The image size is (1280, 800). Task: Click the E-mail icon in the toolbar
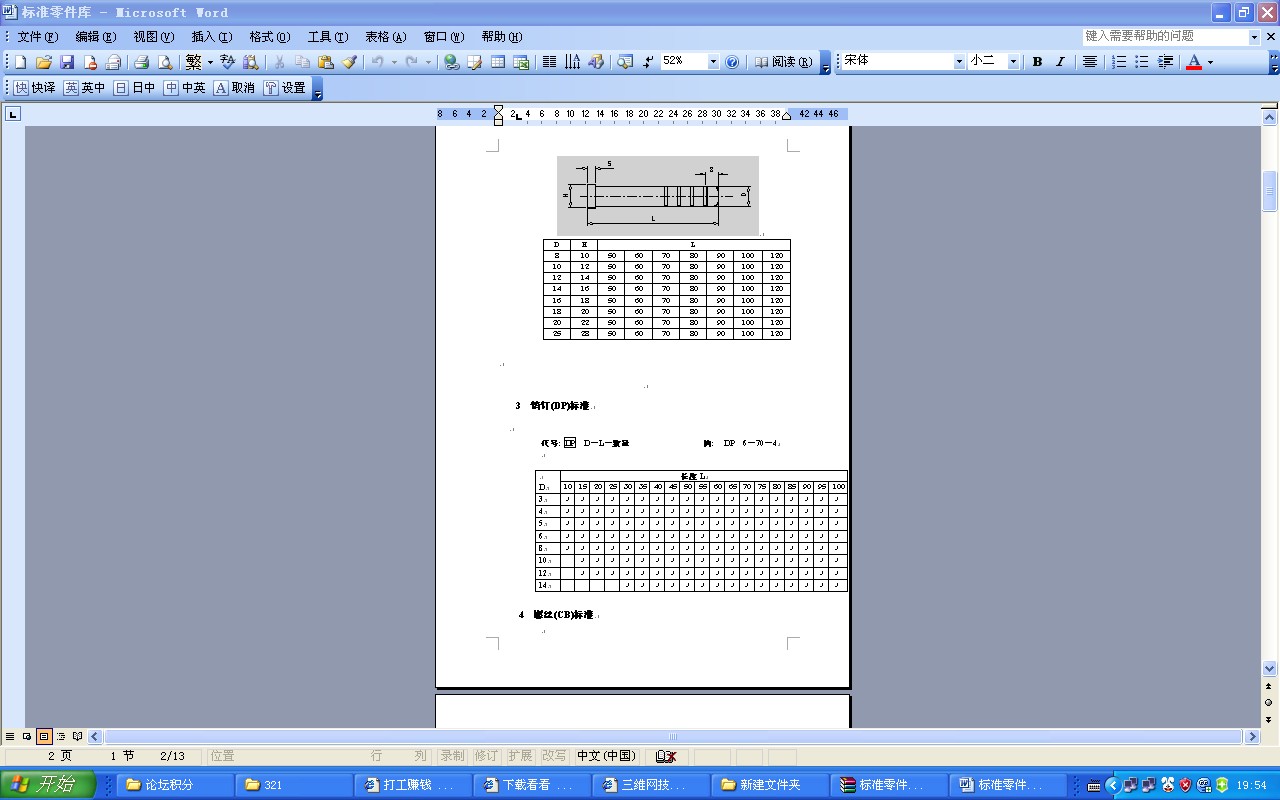click(113, 62)
